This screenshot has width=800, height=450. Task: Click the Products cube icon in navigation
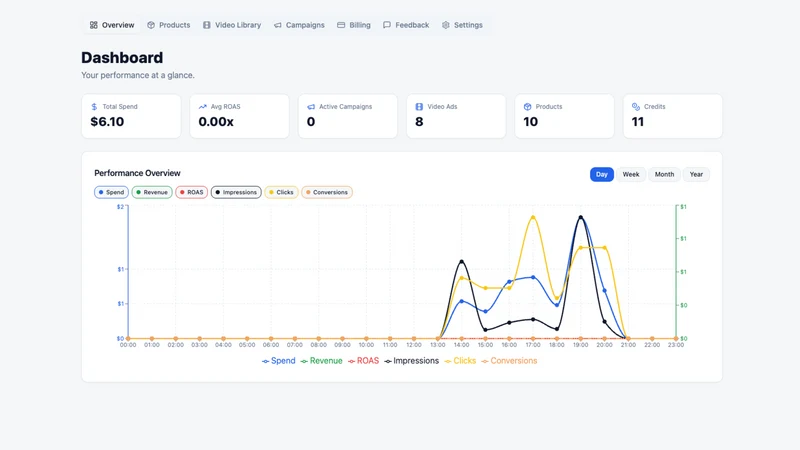(x=151, y=25)
